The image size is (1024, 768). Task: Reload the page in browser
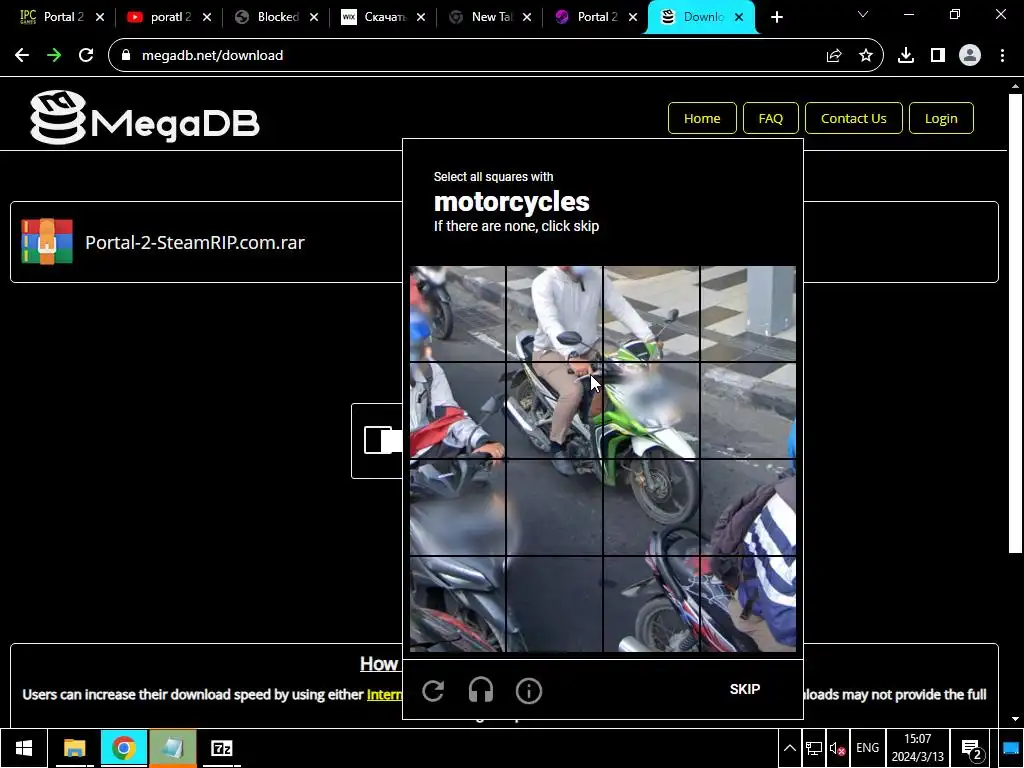click(x=86, y=56)
